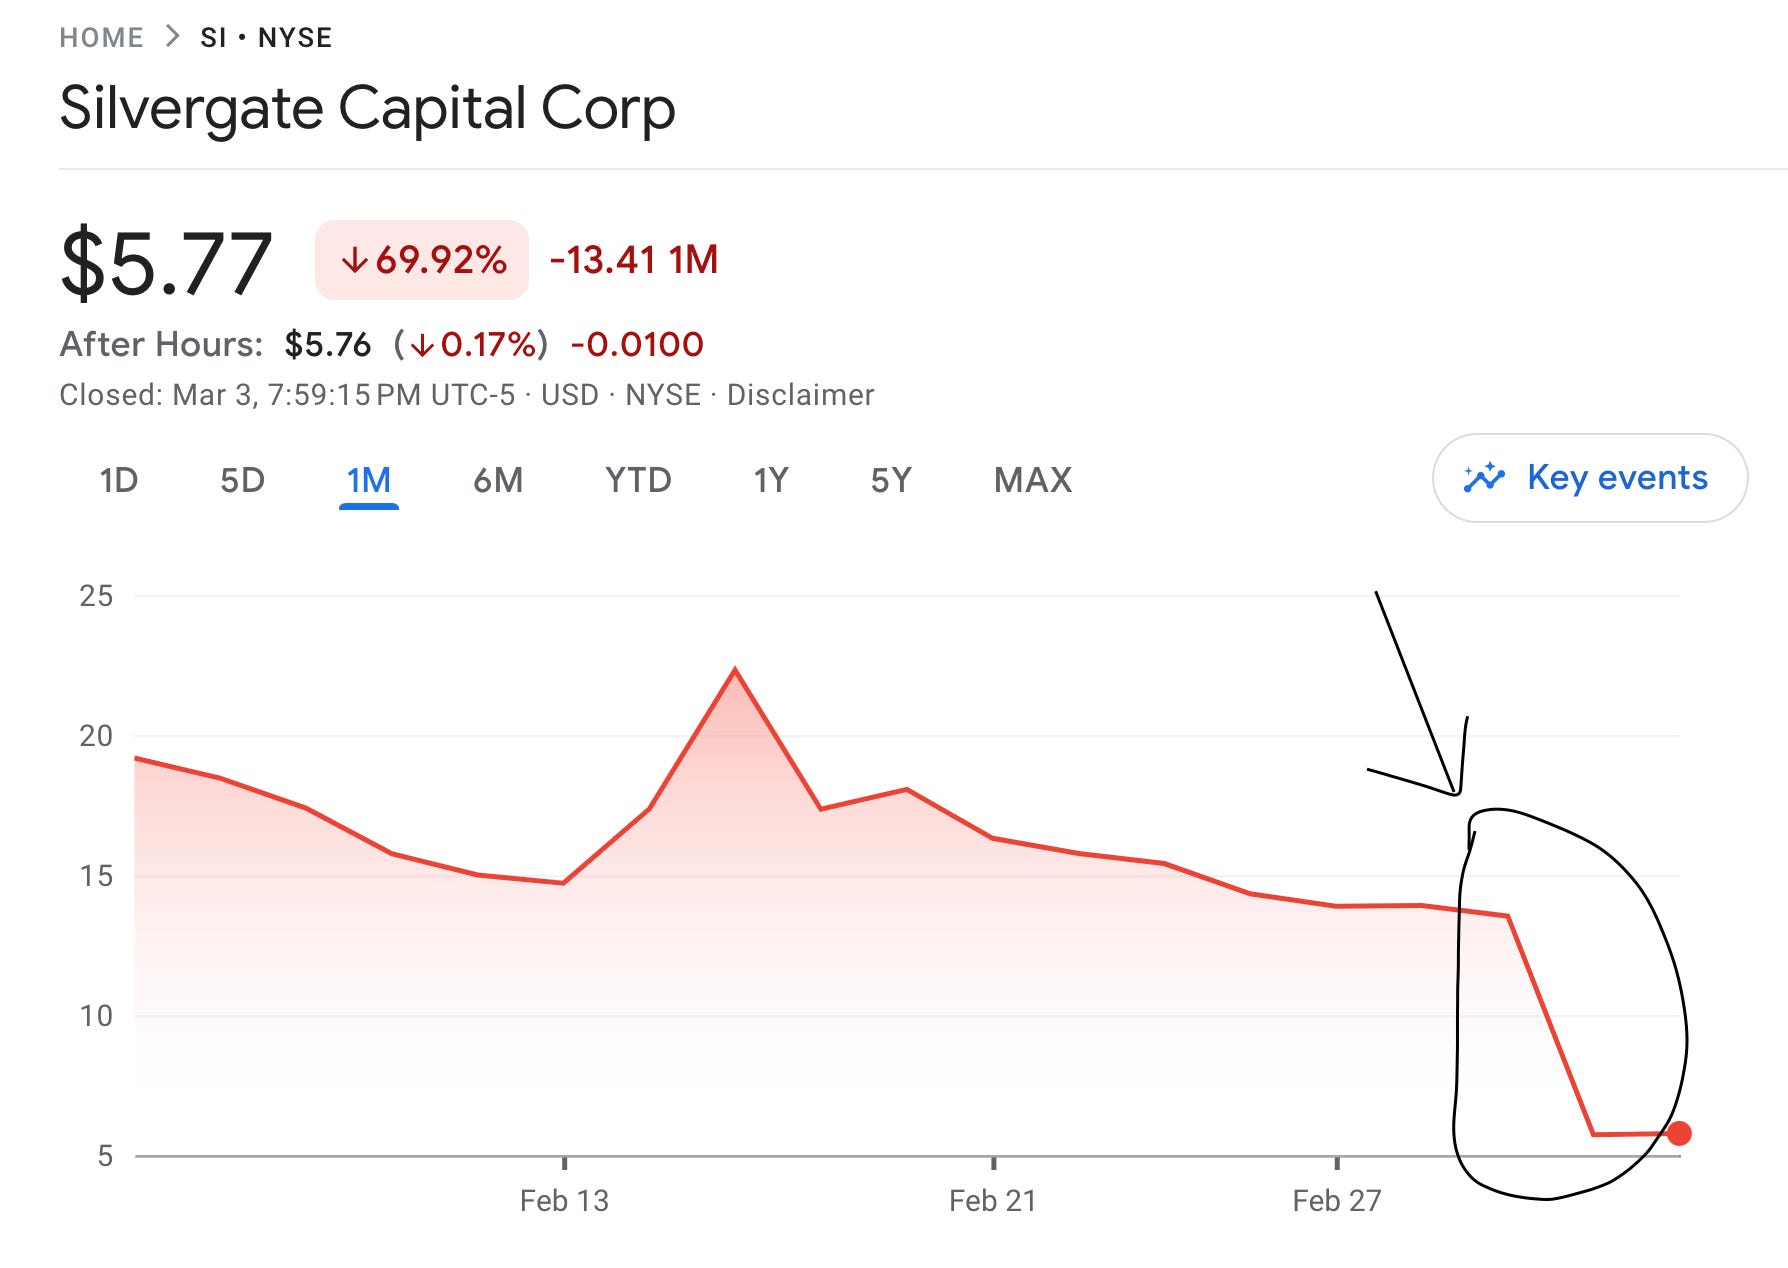Open the HOME breadcrumb link

(101, 38)
